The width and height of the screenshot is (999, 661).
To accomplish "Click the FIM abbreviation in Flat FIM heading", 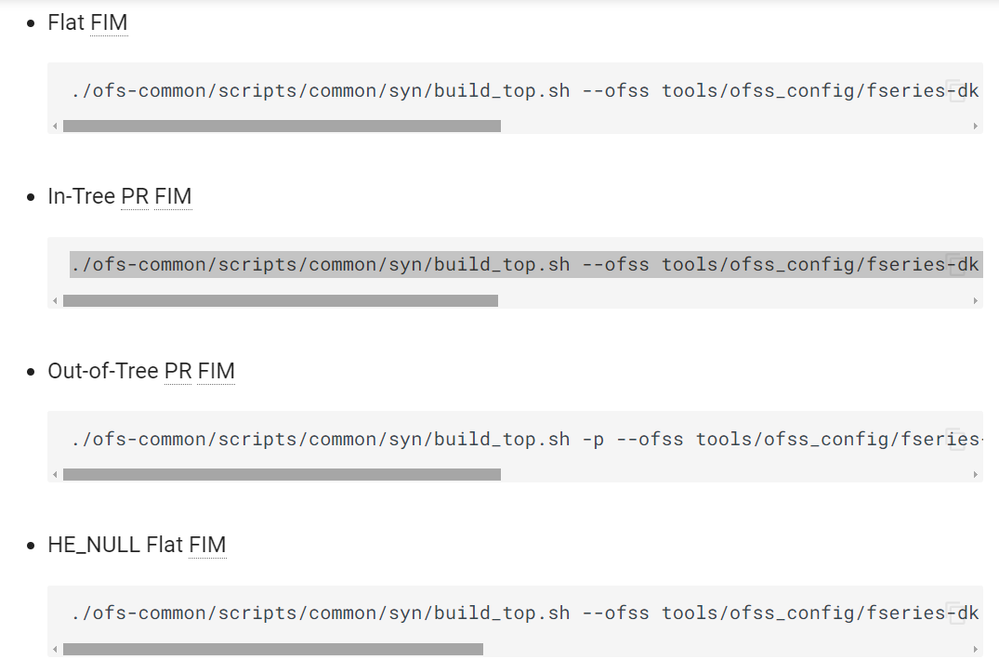I will point(108,22).
